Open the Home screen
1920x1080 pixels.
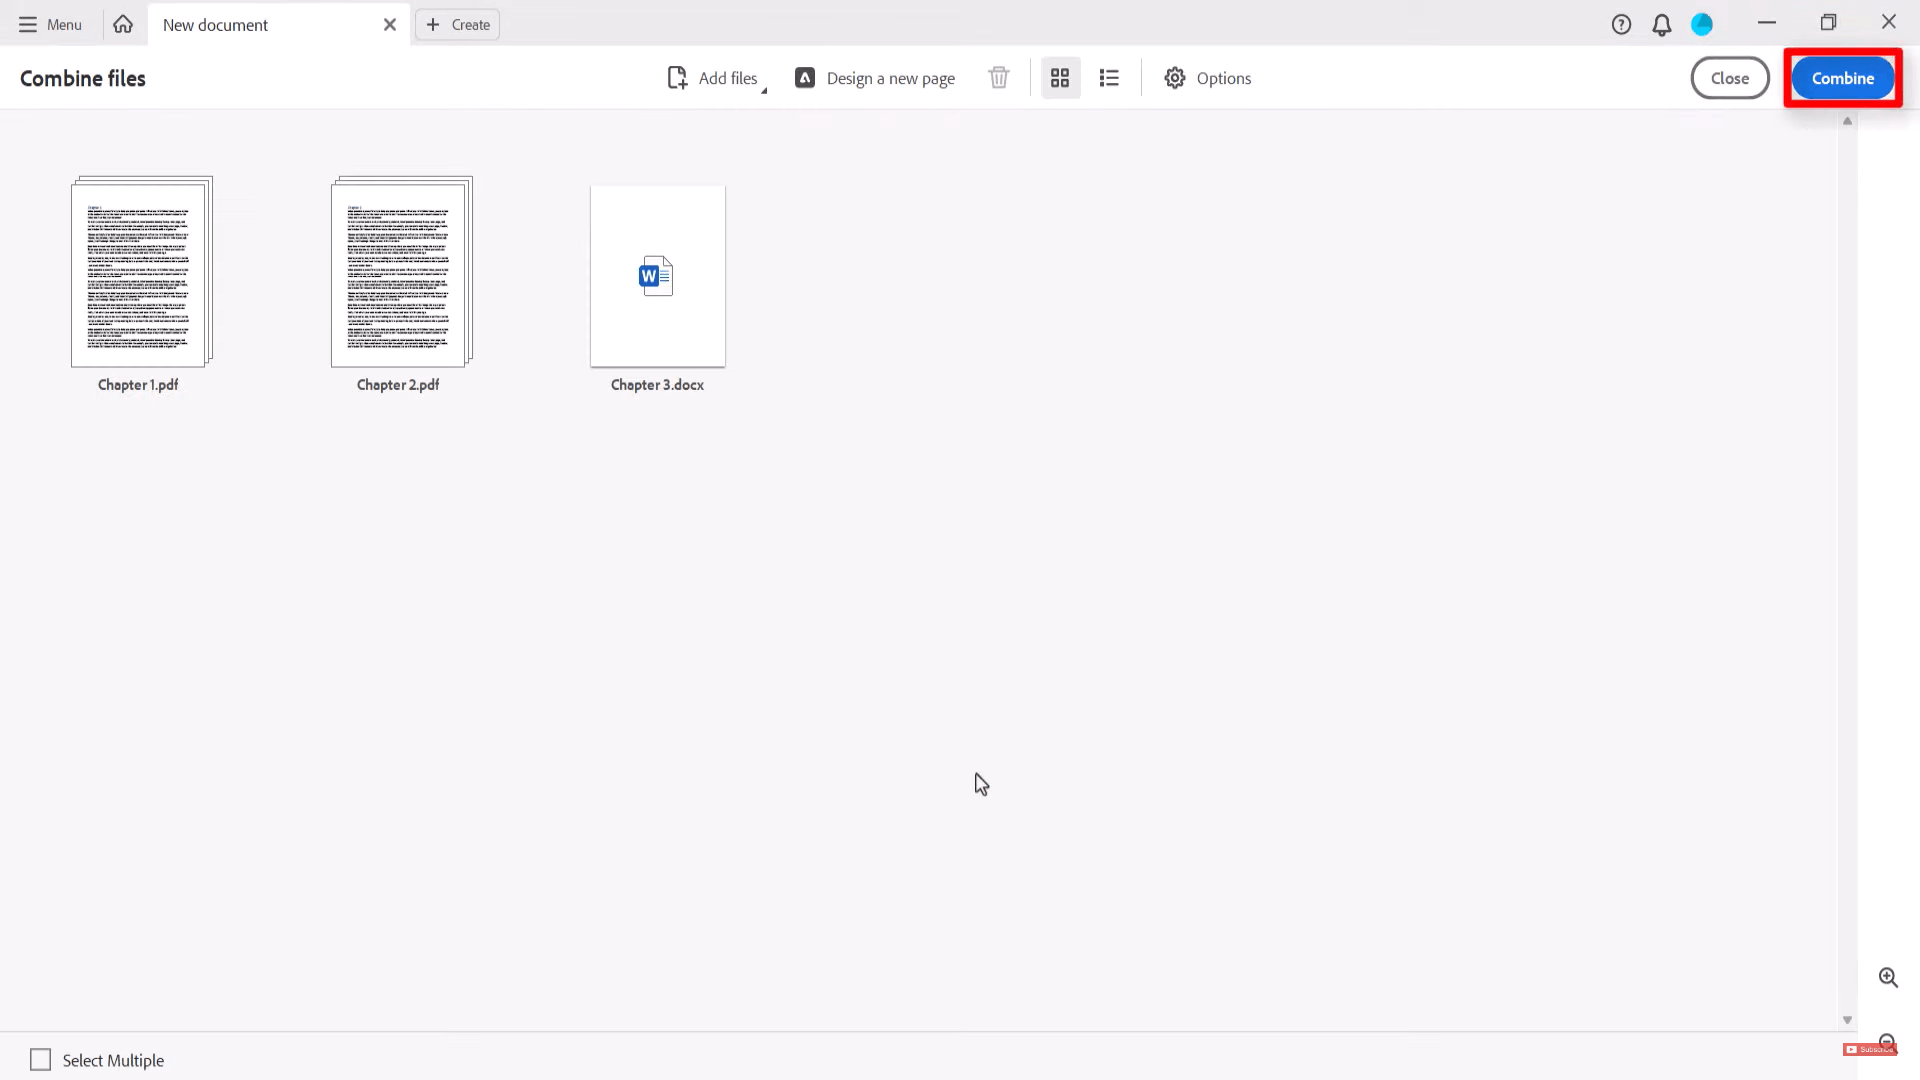click(x=122, y=24)
